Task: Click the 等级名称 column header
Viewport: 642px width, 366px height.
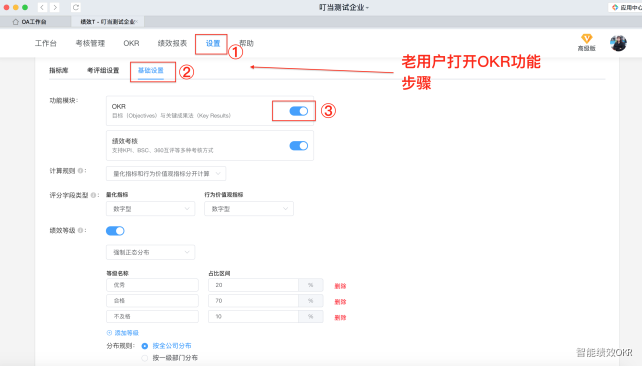Action: (x=118, y=273)
